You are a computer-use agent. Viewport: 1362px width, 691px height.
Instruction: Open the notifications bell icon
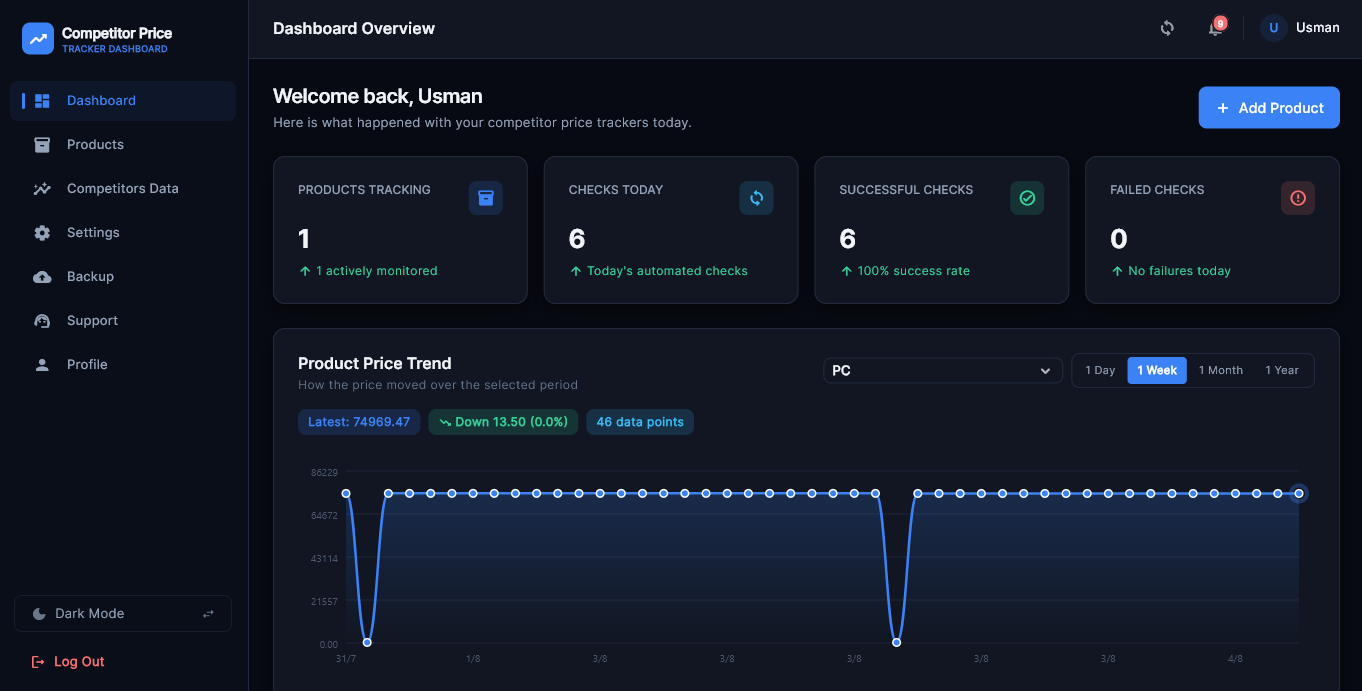(1215, 28)
